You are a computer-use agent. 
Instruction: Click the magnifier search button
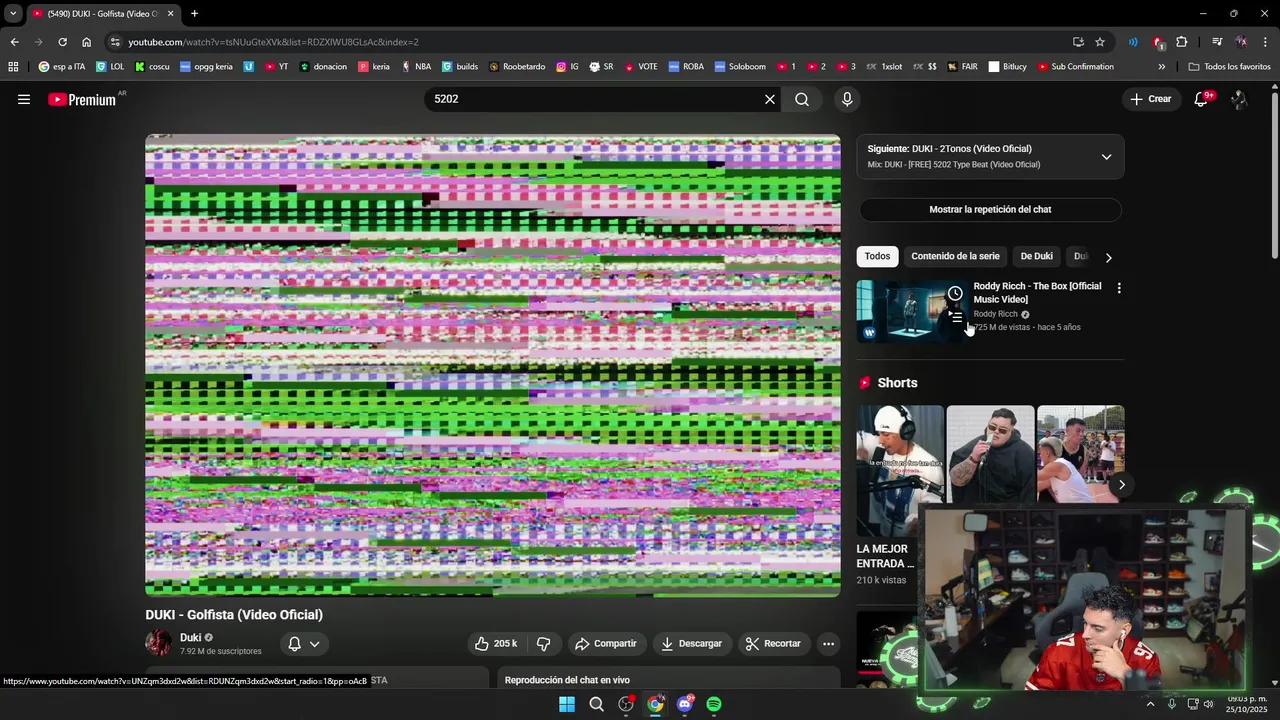click(x=802, y=99)
